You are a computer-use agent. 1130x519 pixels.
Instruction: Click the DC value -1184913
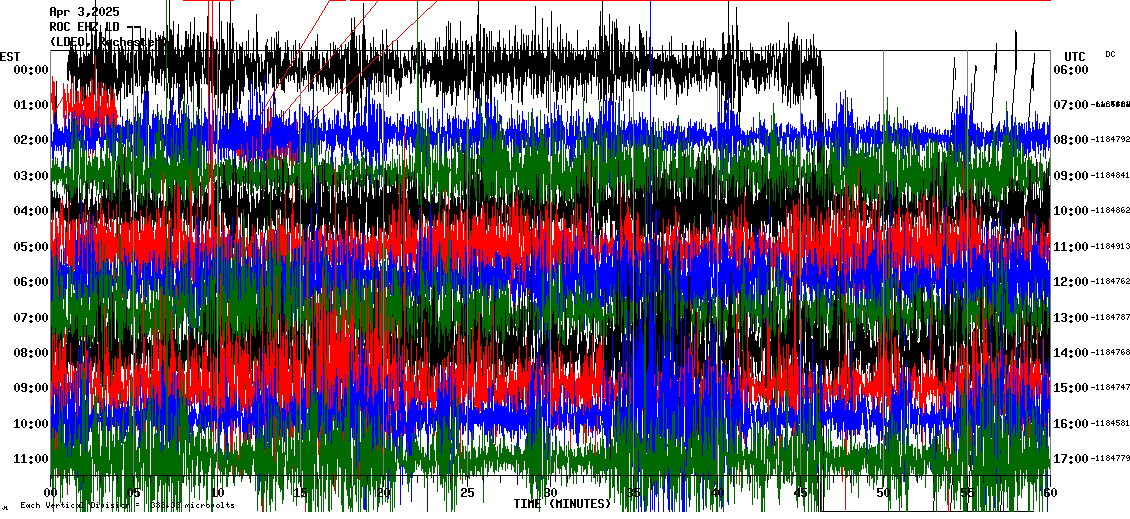[1110, 246]
